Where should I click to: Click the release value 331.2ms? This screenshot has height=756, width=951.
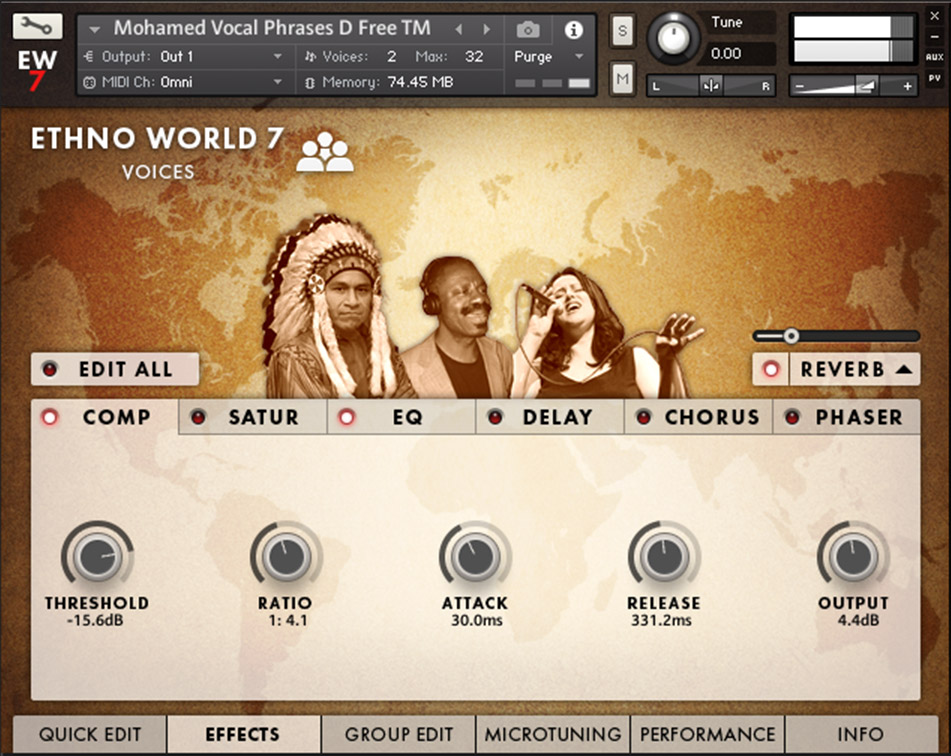pos(662,620)
